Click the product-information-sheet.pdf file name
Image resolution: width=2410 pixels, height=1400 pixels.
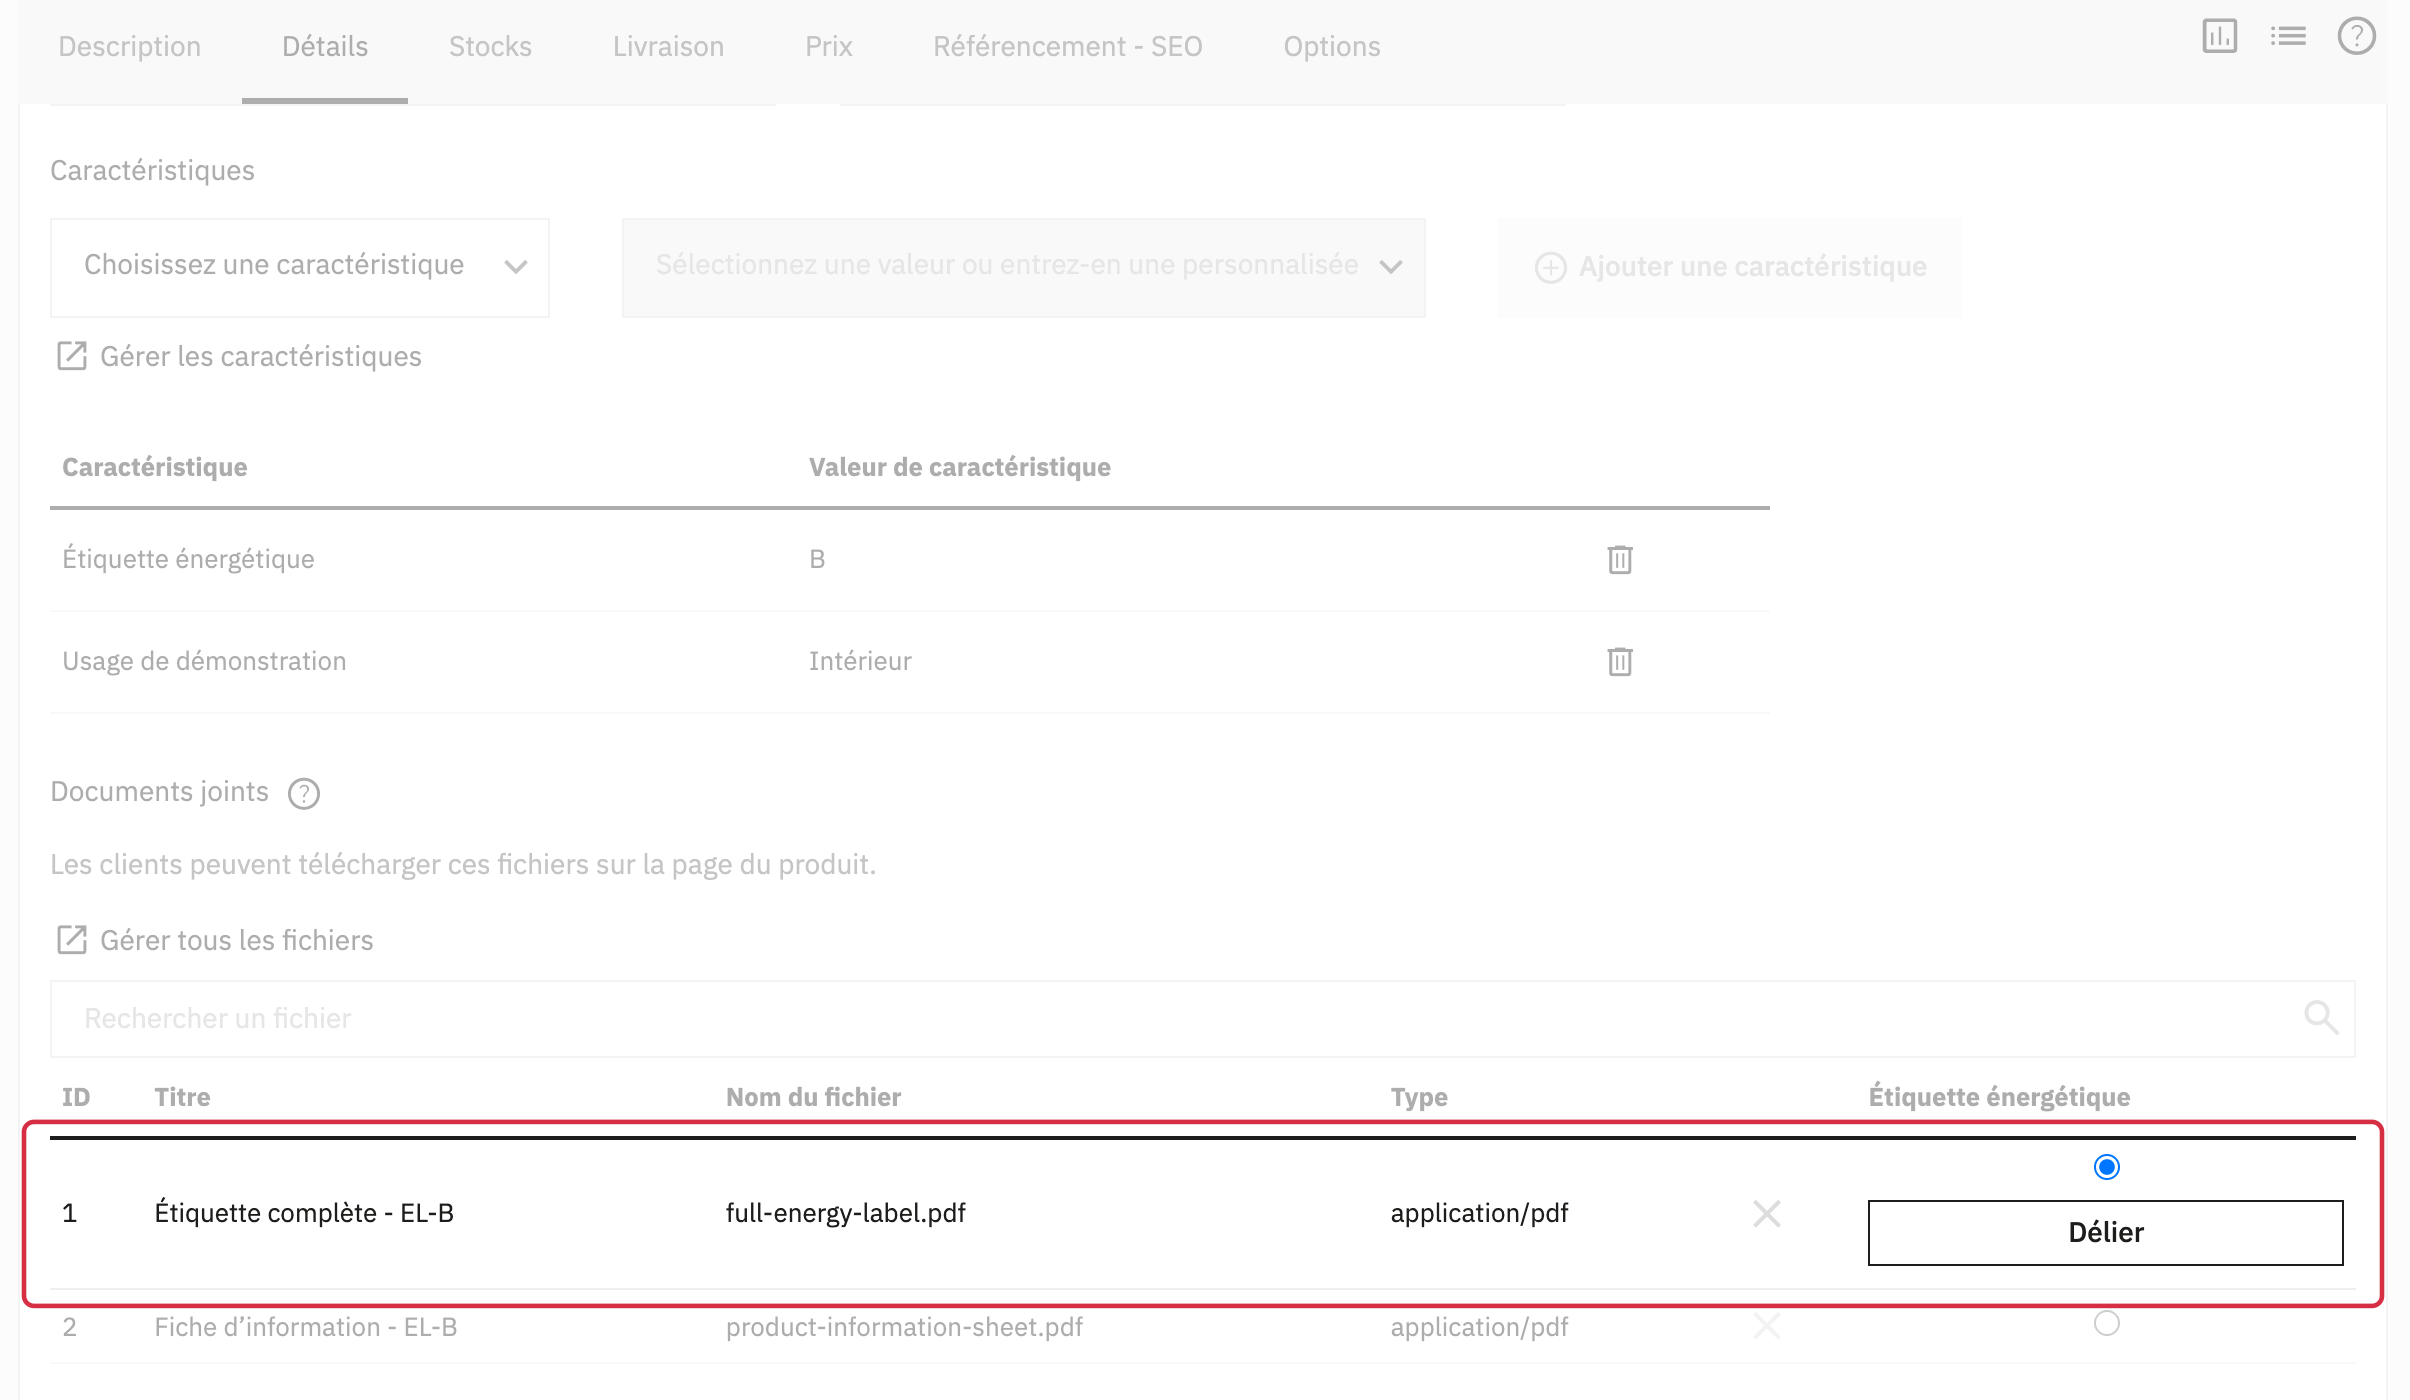(904, 1327)
